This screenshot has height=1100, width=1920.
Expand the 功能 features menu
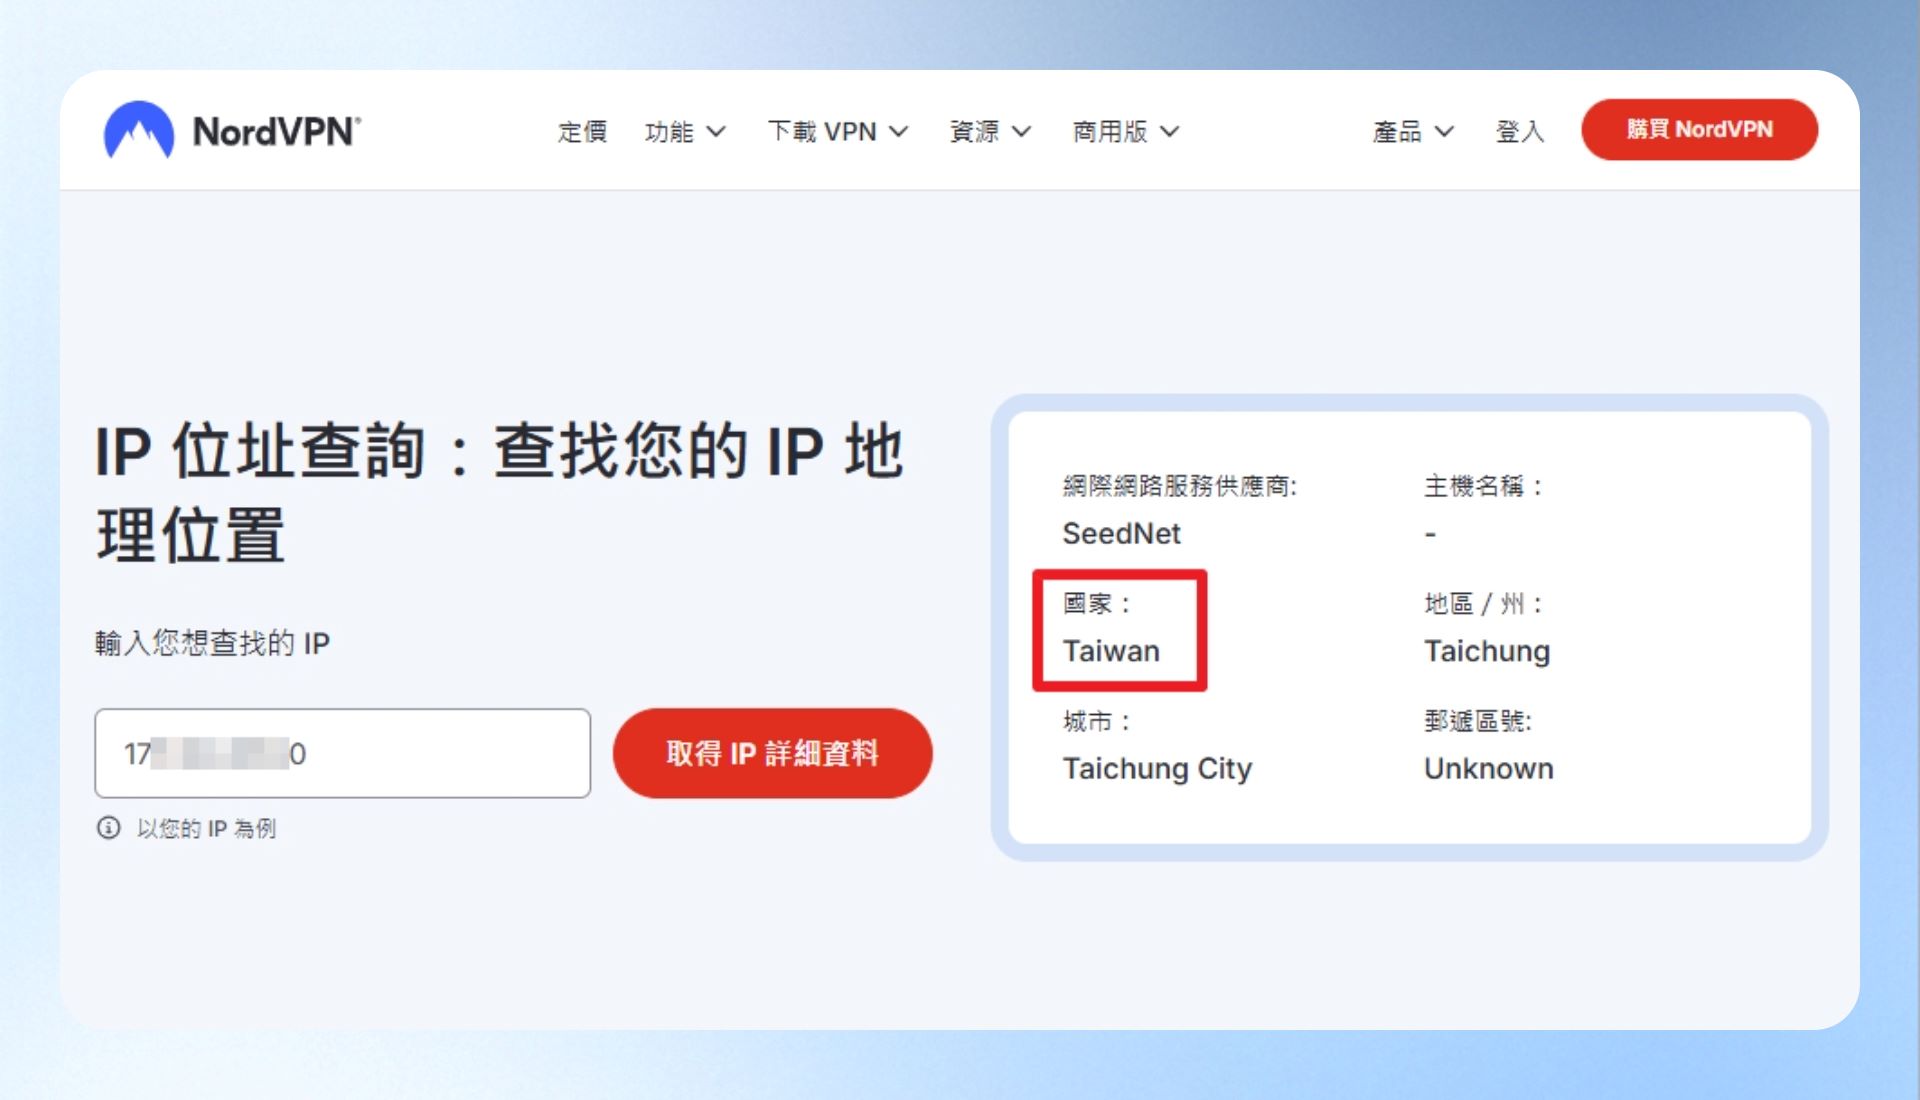685,131
